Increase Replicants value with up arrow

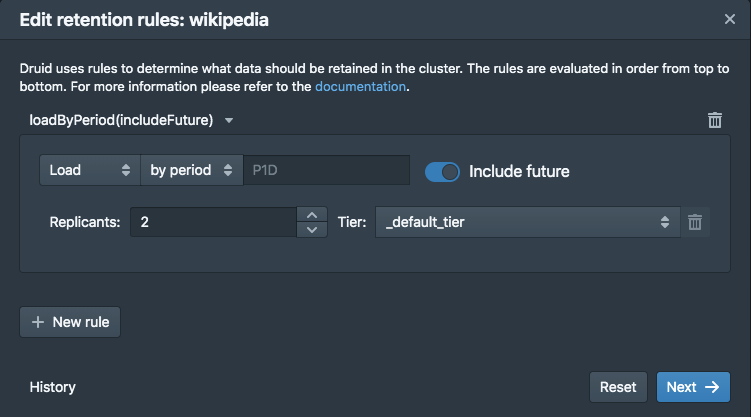[313, 214]
